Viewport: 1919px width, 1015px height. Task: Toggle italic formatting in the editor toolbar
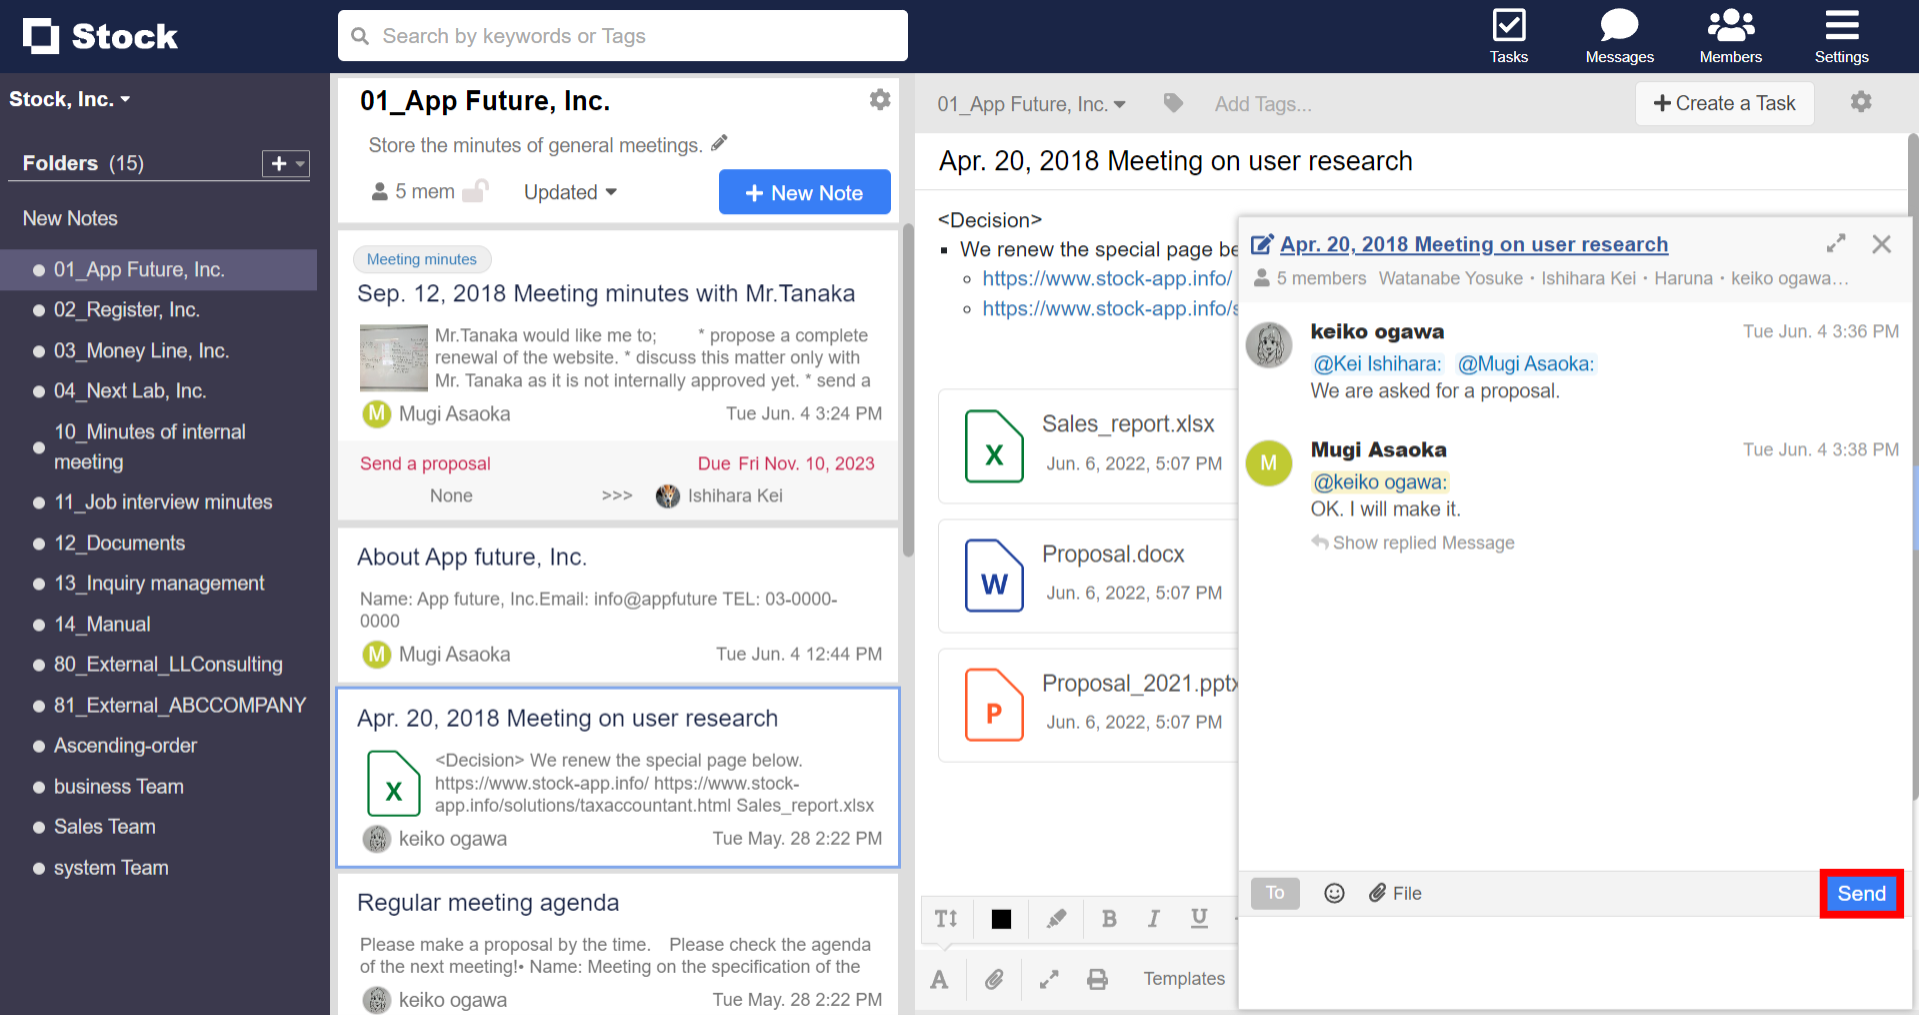pyautogui.click(x=1153, y=918)
